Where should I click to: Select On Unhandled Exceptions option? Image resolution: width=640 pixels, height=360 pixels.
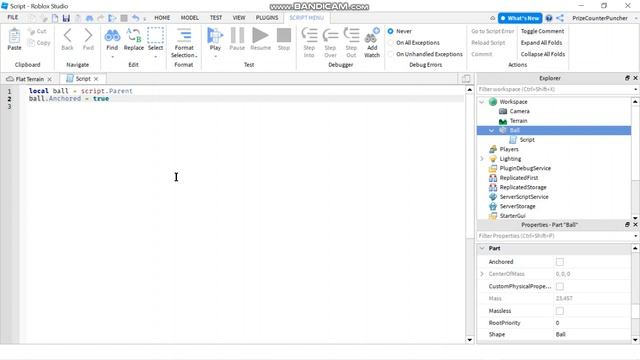coord(391,54)
